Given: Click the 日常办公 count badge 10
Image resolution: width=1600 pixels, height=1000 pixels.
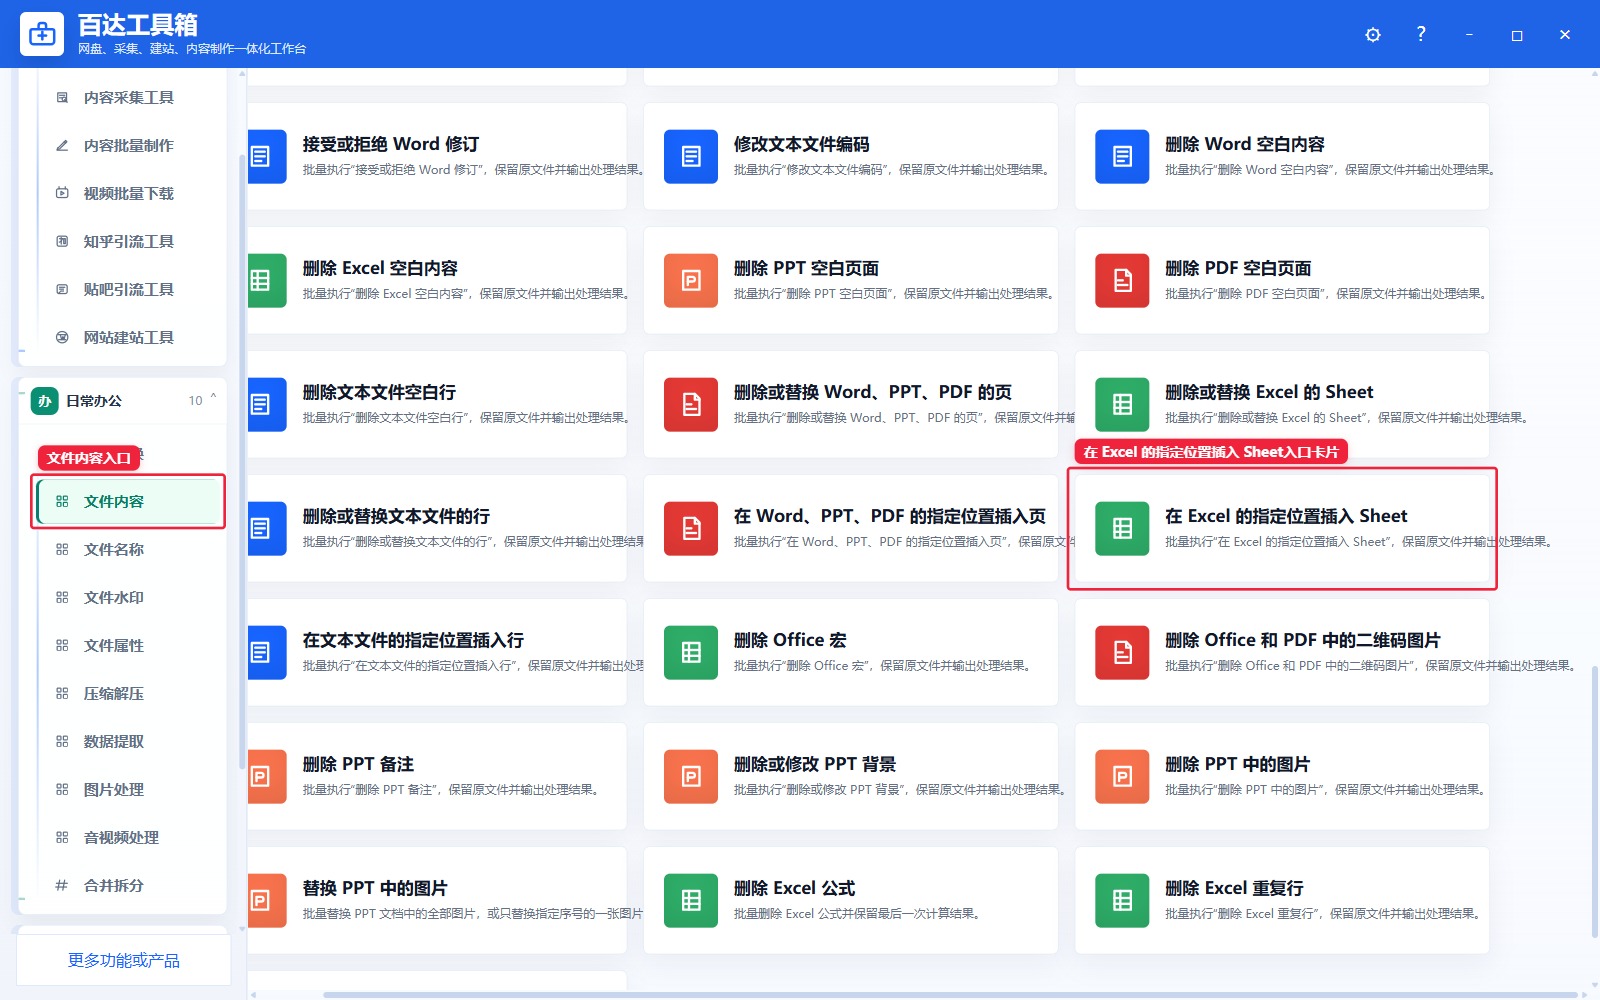Looking at the screenshot, I should pos(195,401).
